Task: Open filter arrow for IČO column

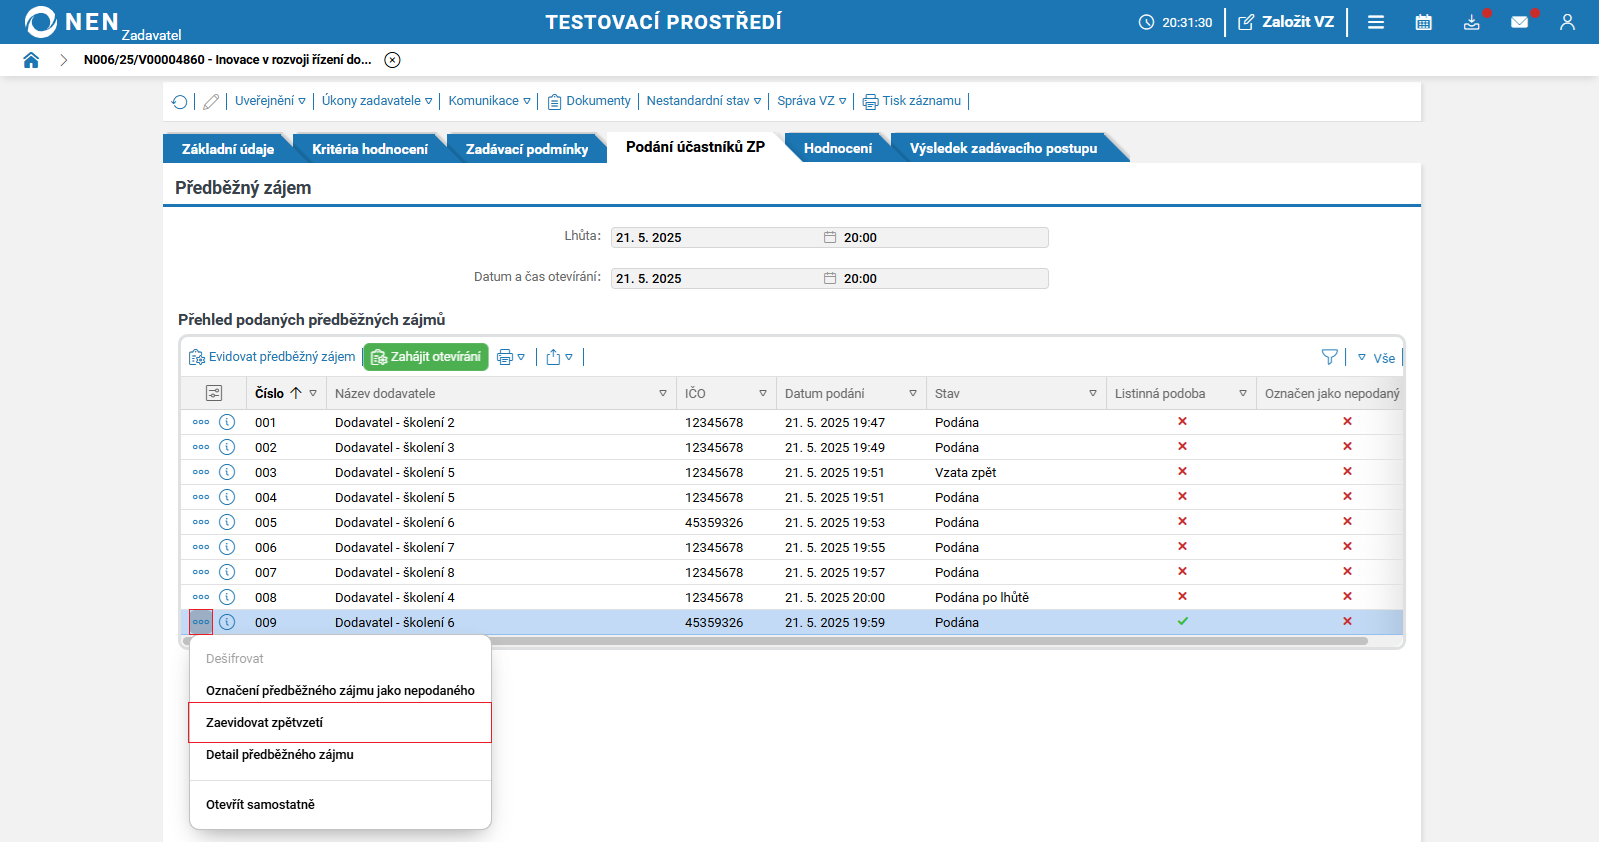Action: (763, 393)
